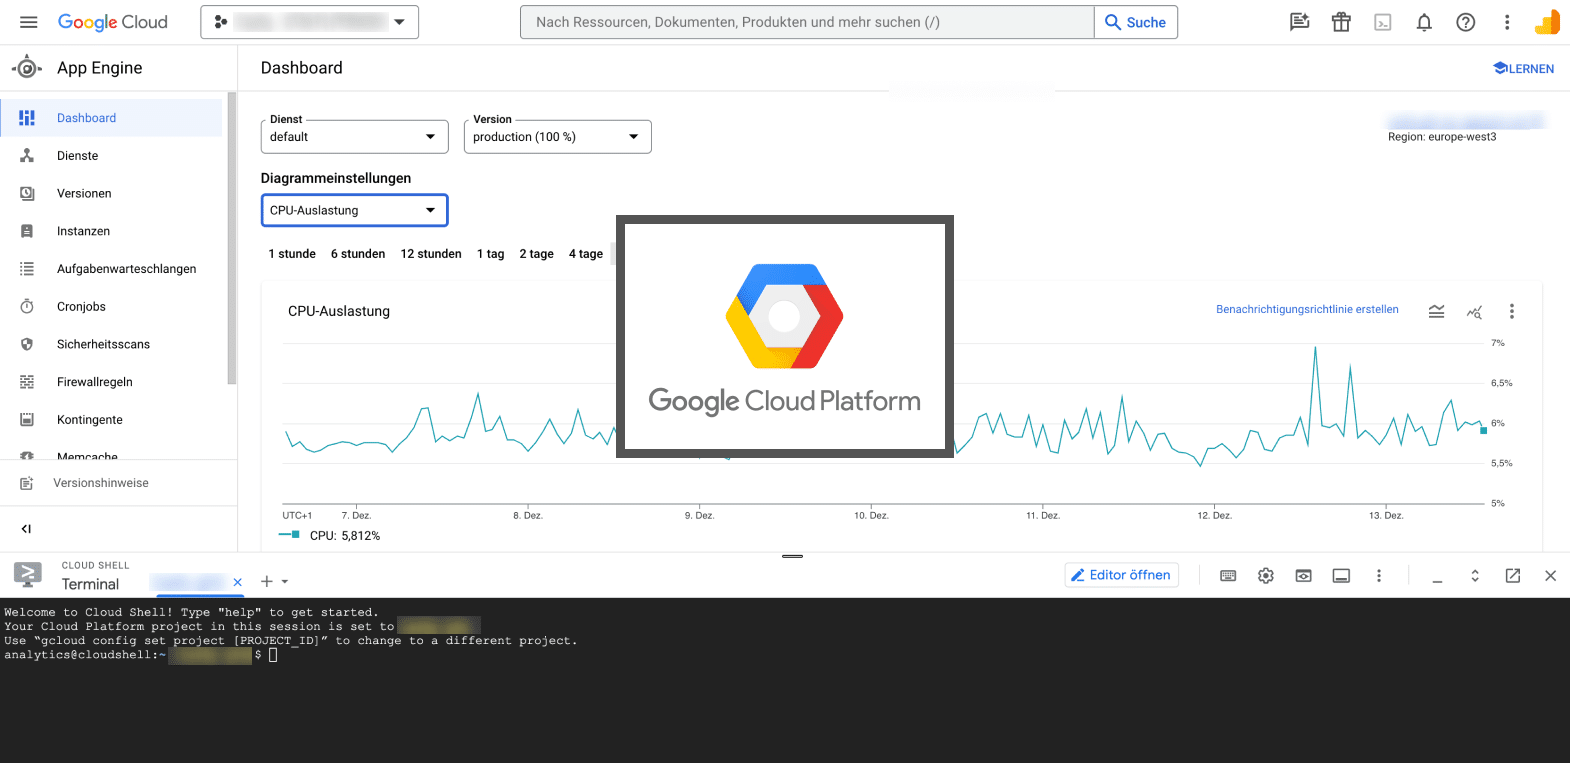Open Sicherheitsscans in the sidebar

[x=111, y=344]
